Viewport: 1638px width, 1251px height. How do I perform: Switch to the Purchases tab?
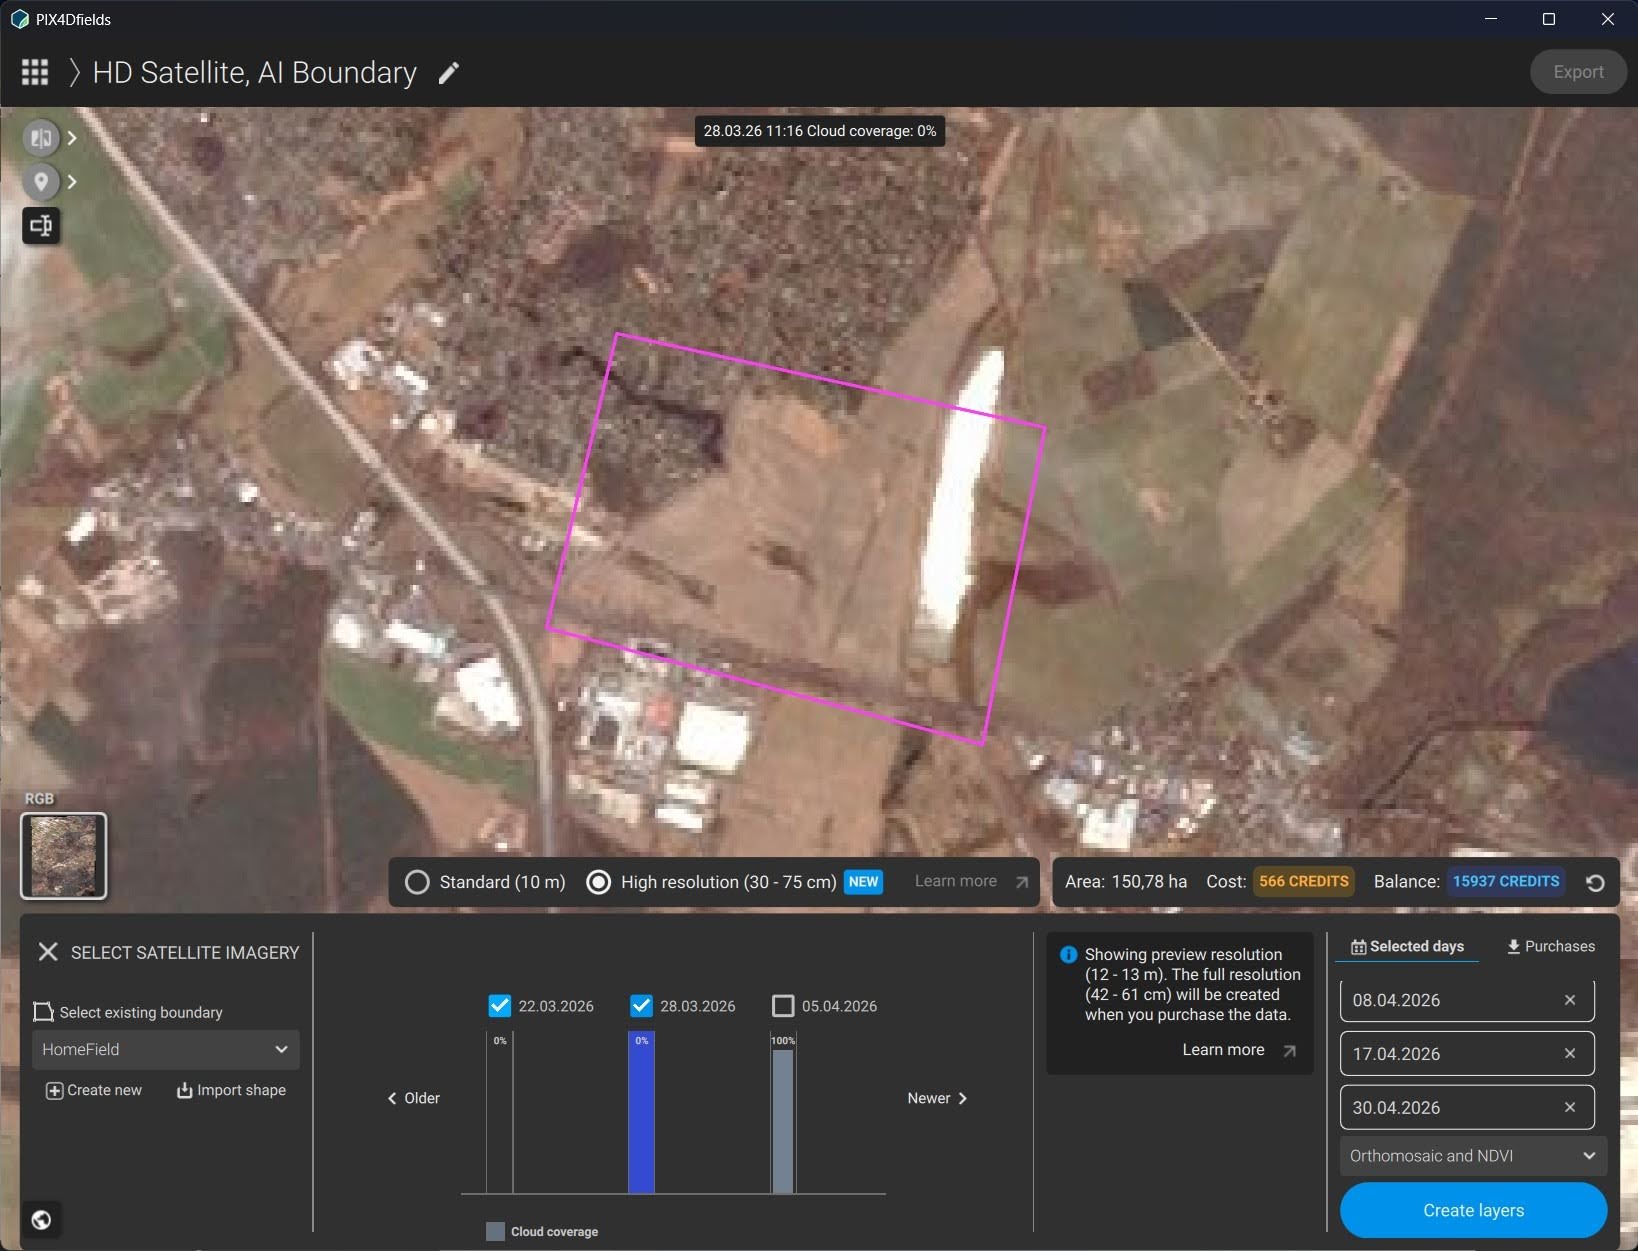coord(1551,946)
